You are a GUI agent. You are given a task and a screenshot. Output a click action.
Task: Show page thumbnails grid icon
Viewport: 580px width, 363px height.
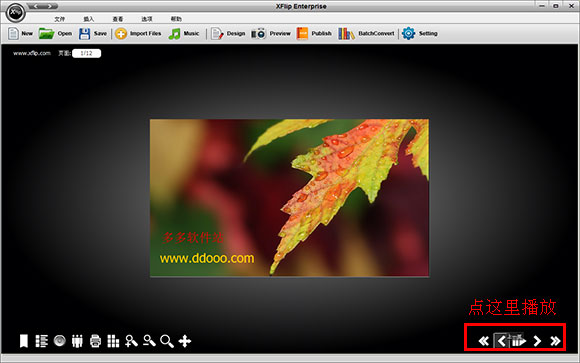[x=113, y=341]
